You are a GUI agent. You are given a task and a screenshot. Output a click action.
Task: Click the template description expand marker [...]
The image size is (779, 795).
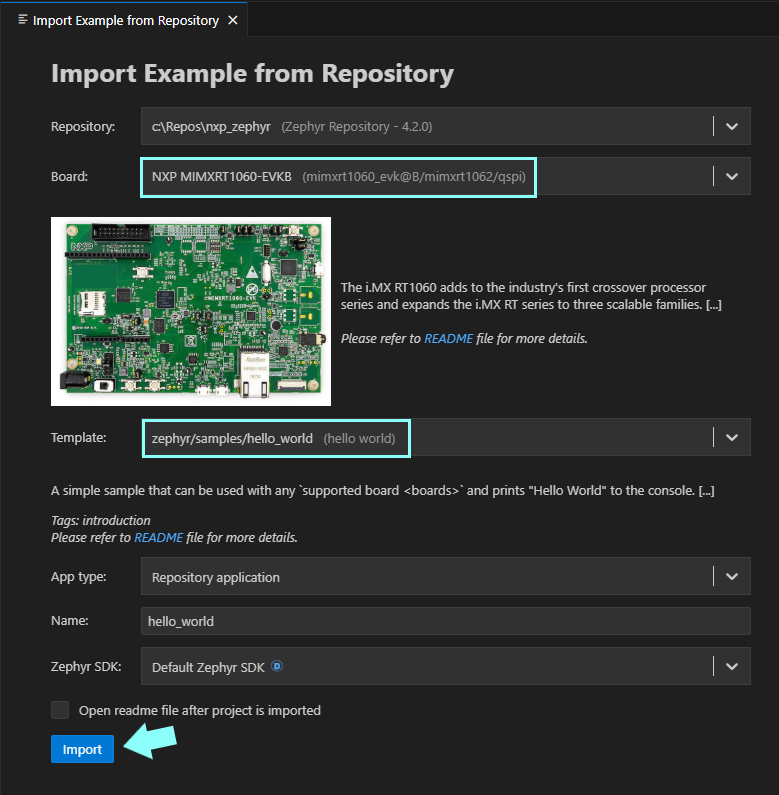[706, 491]
